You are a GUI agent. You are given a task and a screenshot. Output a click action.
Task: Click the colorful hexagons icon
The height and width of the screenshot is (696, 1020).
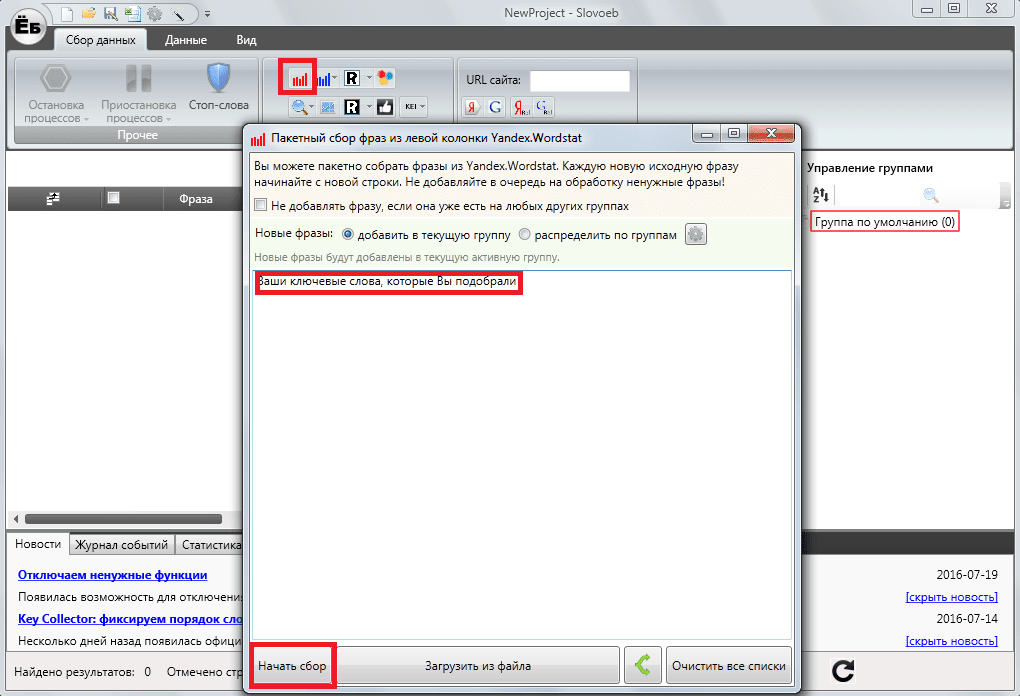click(385, 78)
